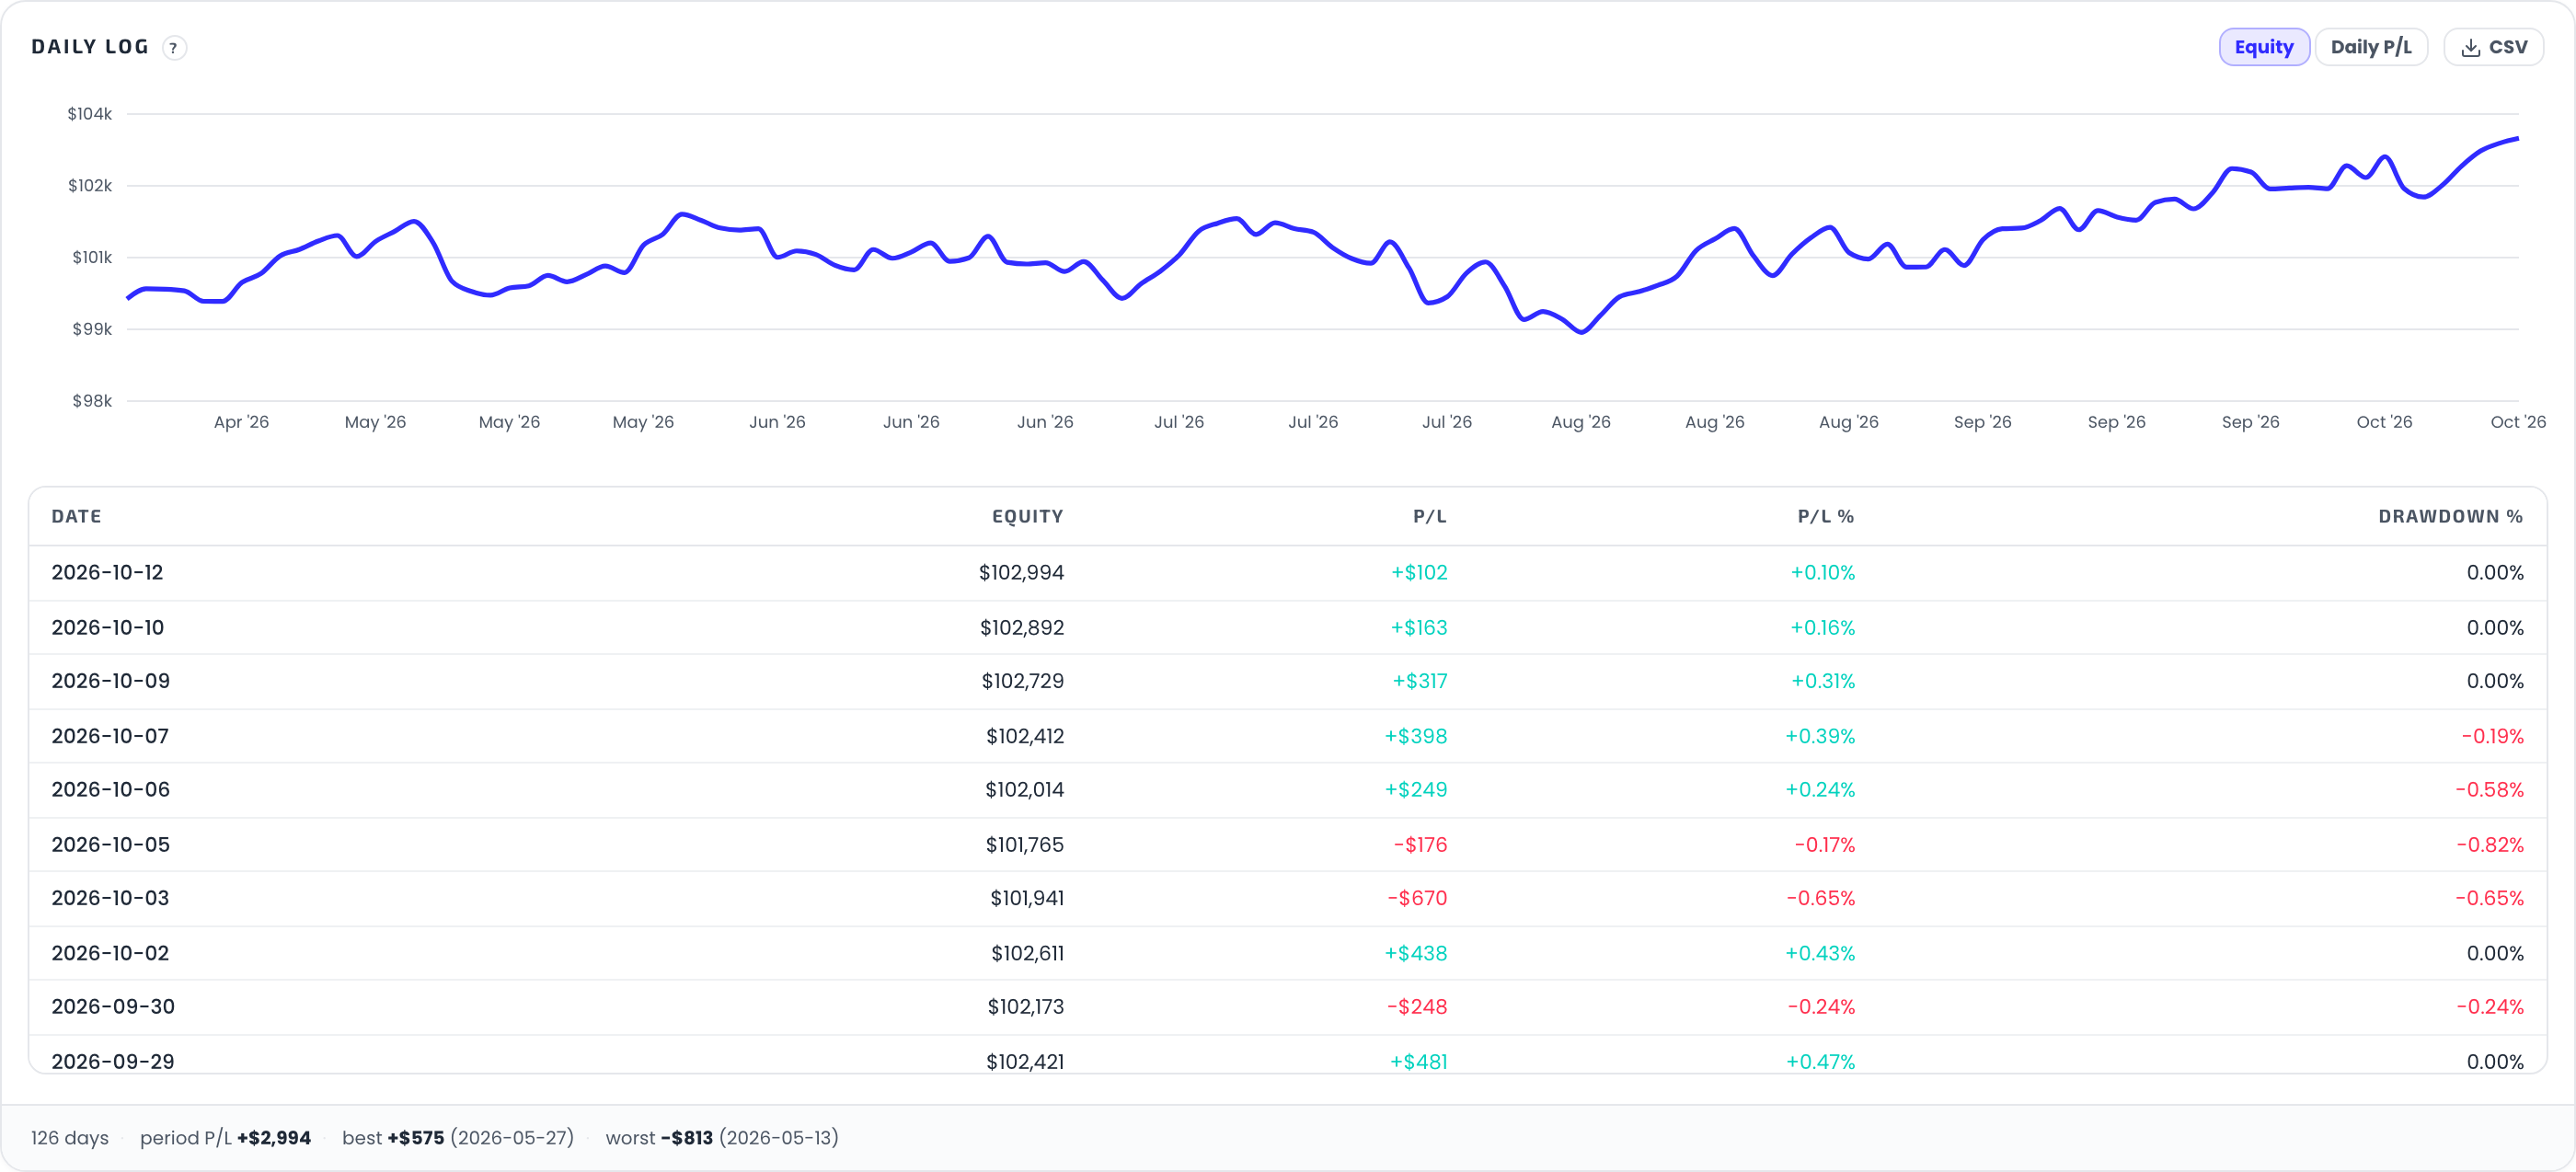
Task: Sort table by P/L column header
Action: pos(1430,516)
